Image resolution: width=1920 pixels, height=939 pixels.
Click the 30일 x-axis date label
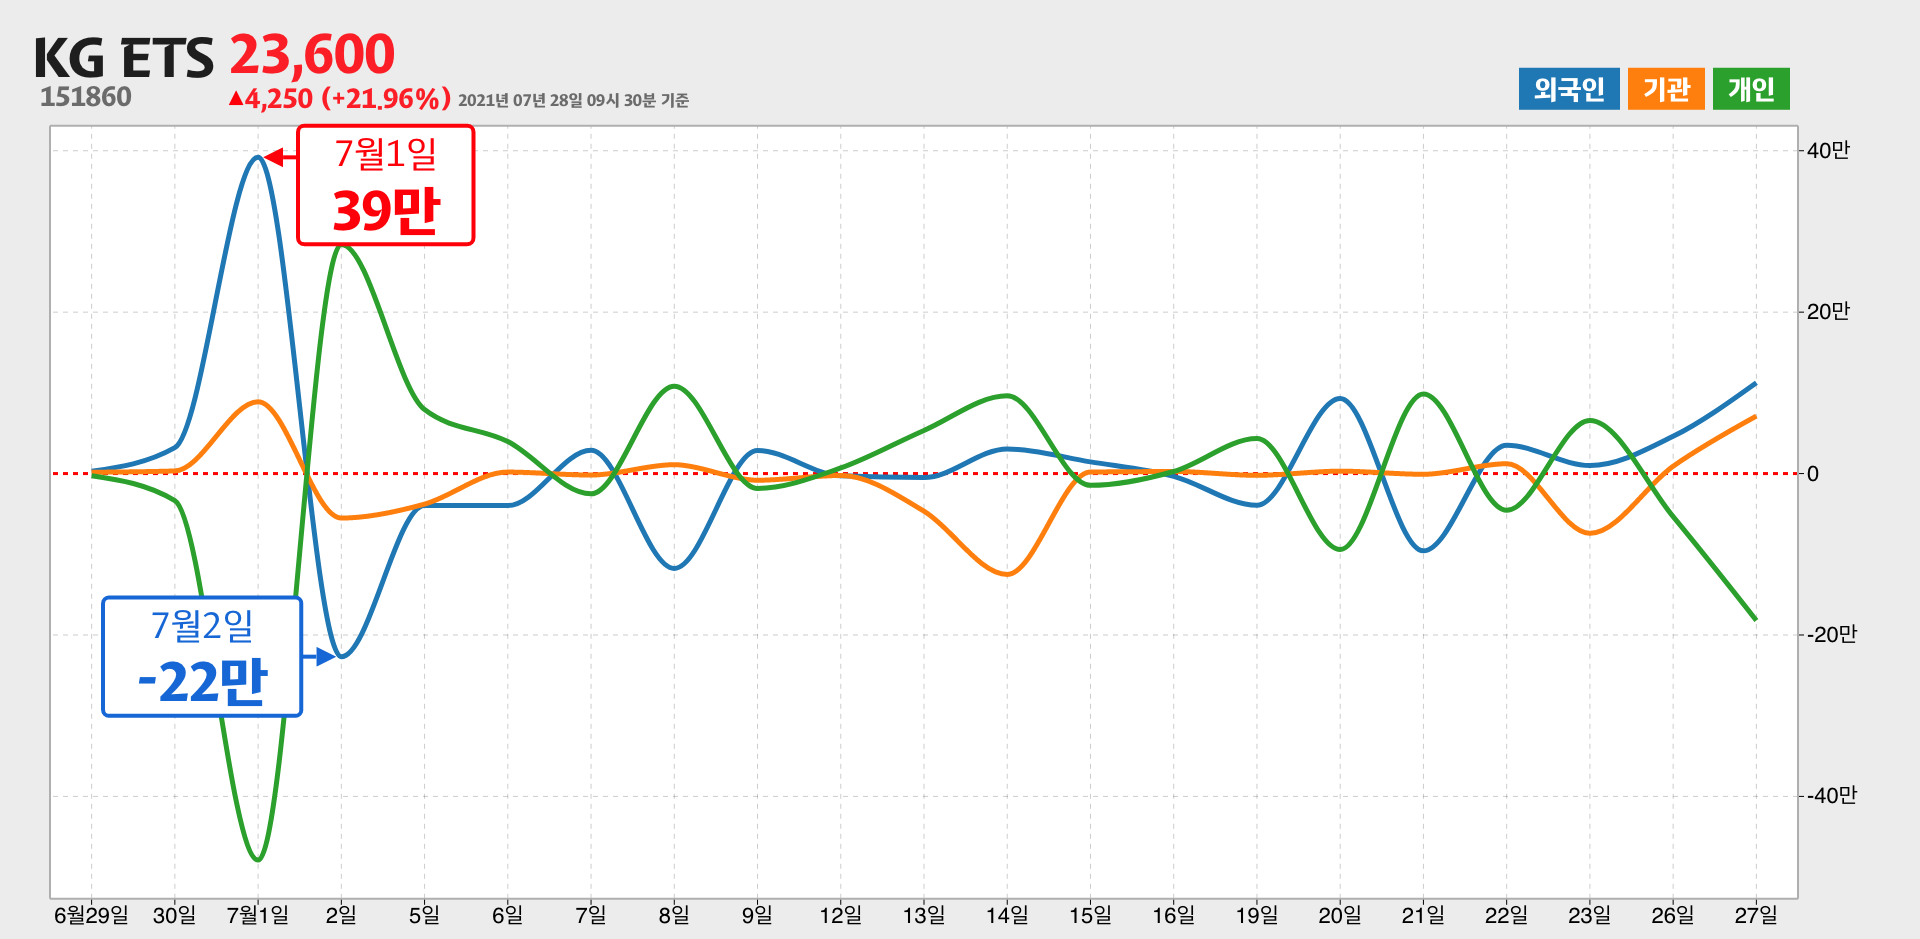point(174,915)
